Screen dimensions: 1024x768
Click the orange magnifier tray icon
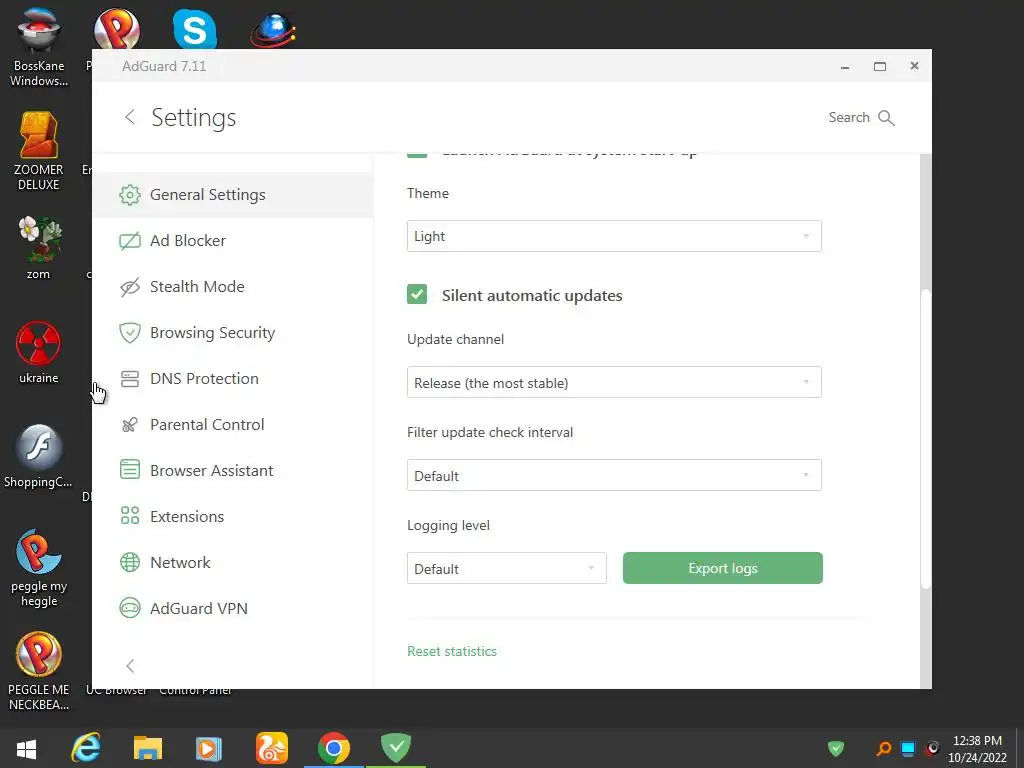click(884, 748)
